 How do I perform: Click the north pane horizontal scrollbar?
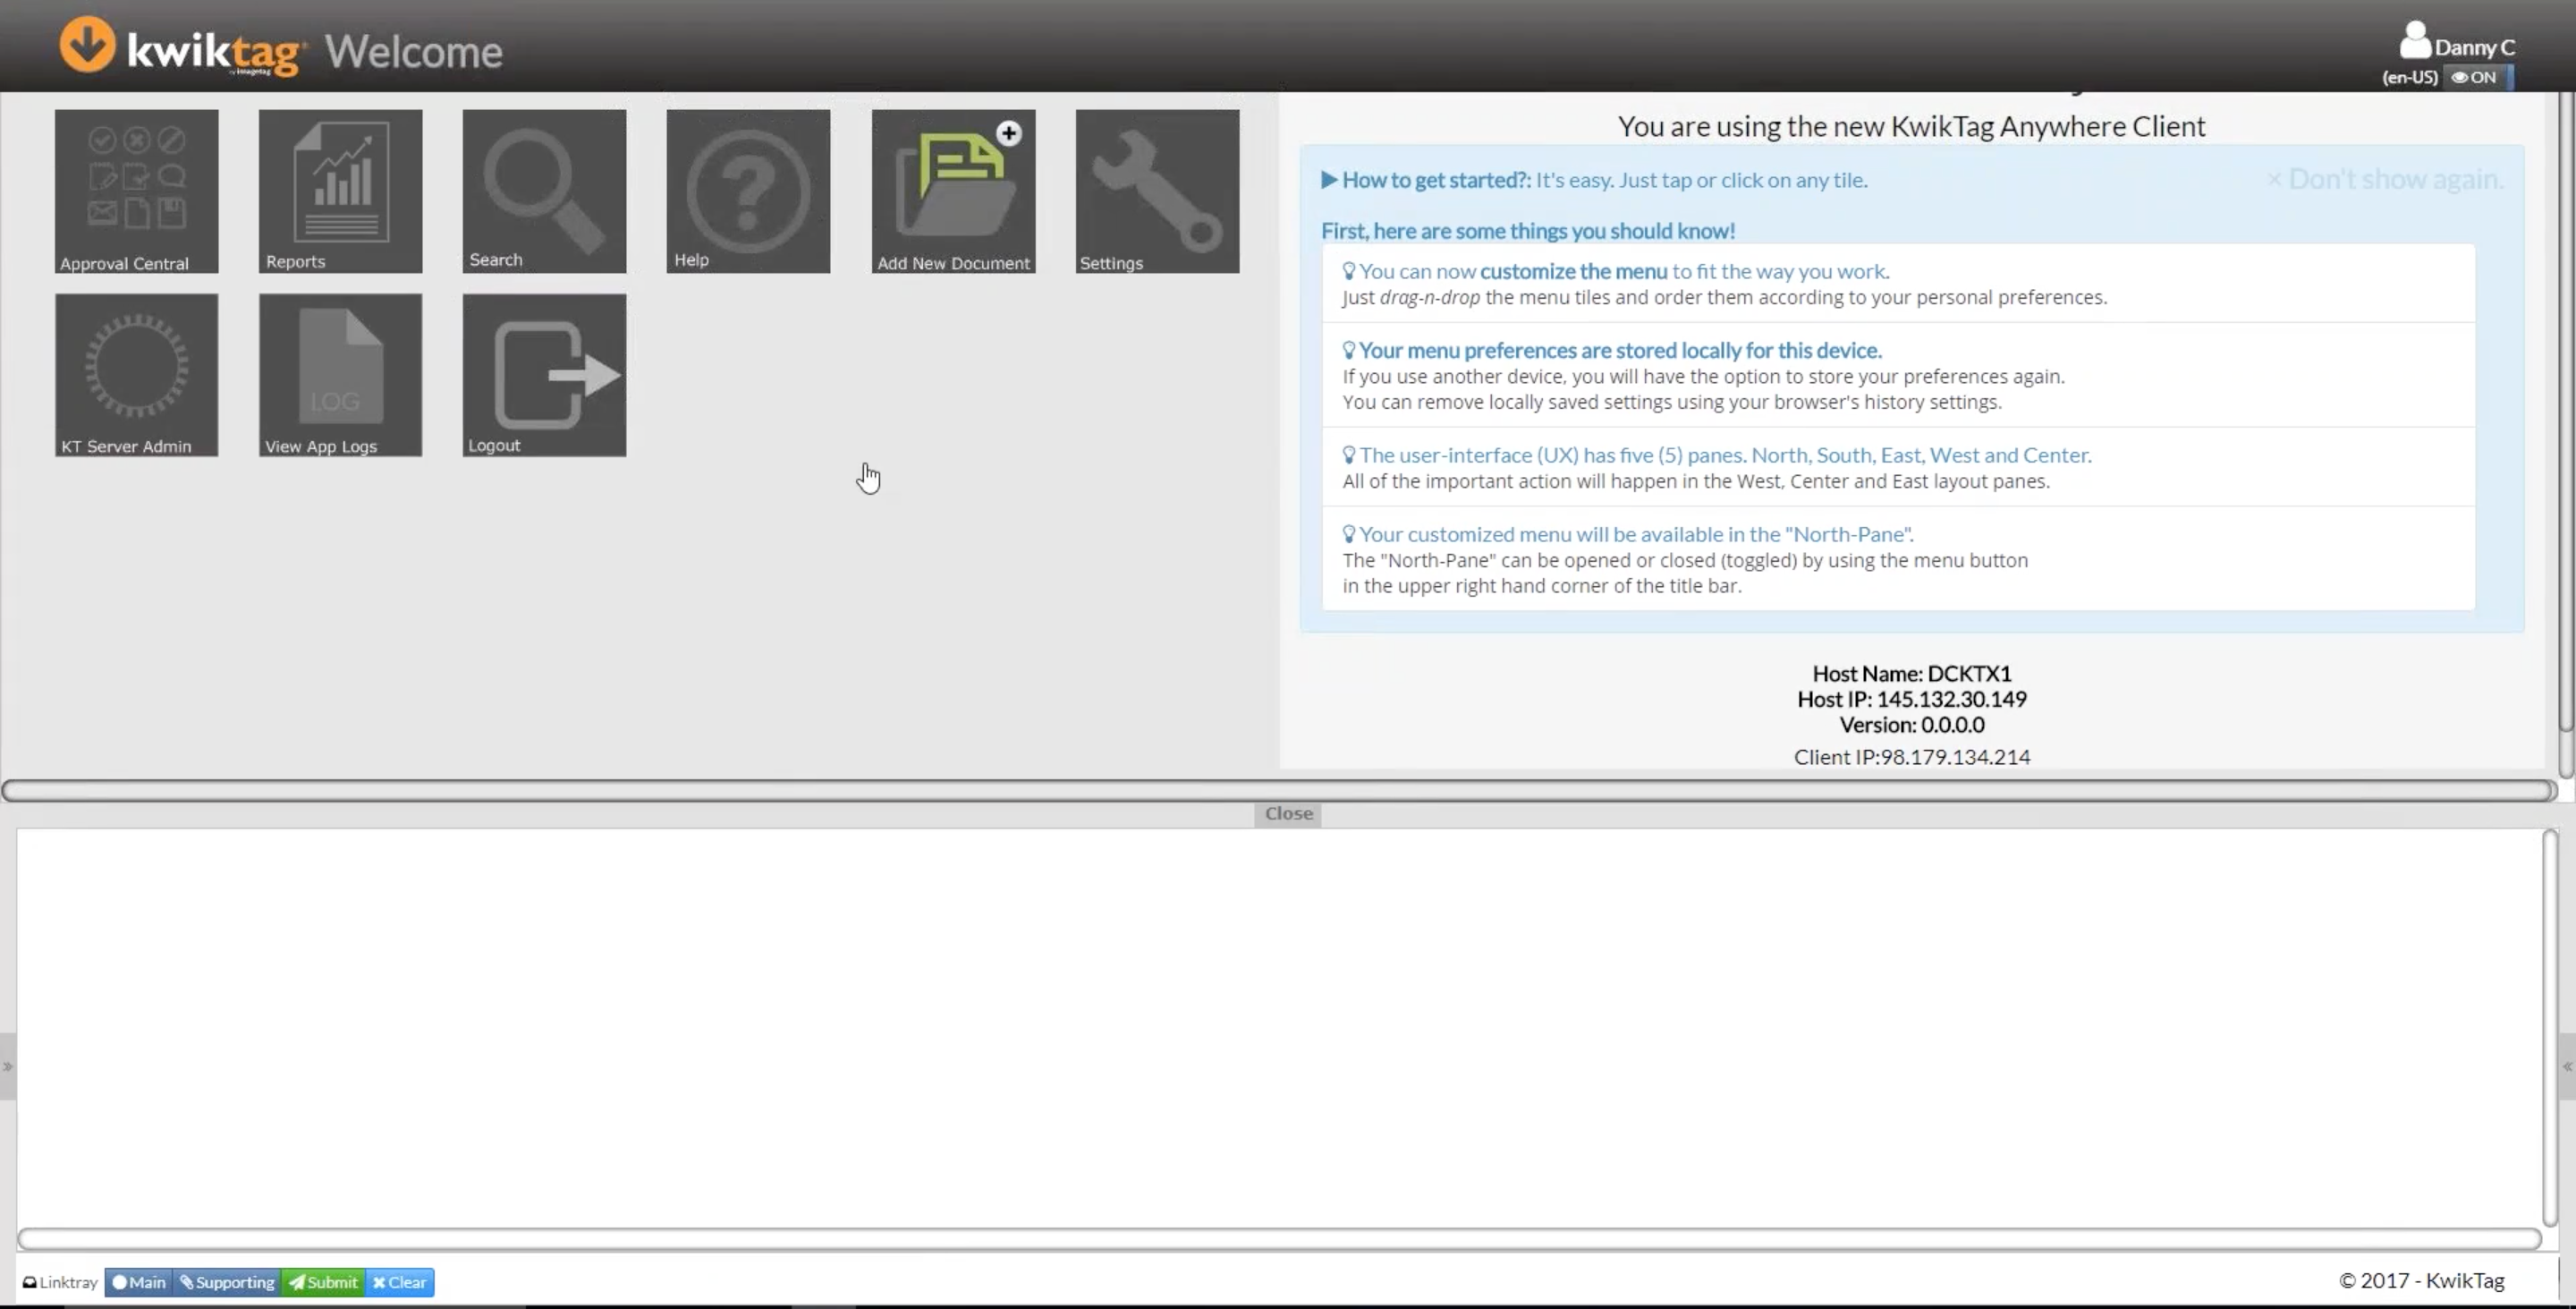click(x=1279, y=791)
